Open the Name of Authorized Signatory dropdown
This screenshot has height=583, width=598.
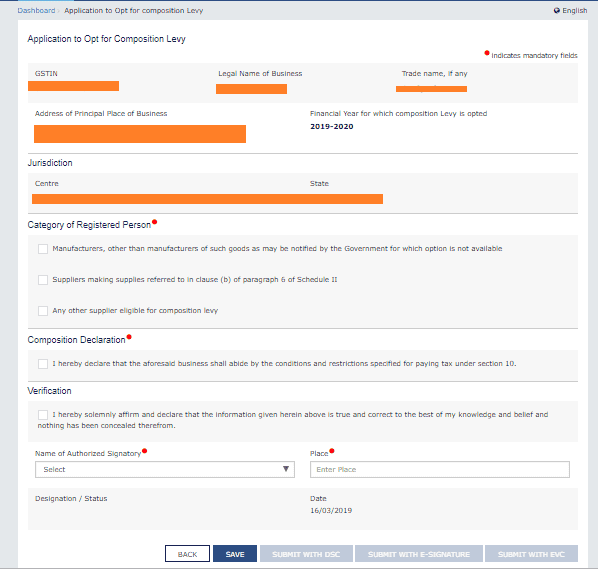pyautogui.click(x=165, y=469)
